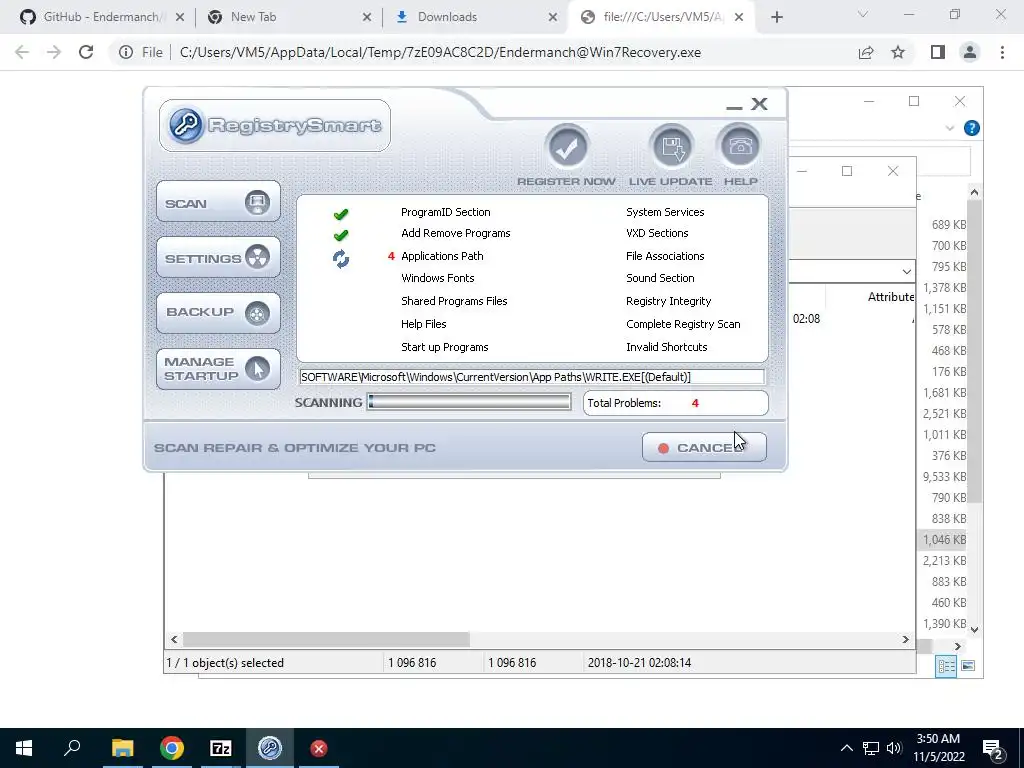Image resolution: width=1024 pixels, height=768 pixels.
Task: Open a new browser tab with plus
Action: point(776,17)
